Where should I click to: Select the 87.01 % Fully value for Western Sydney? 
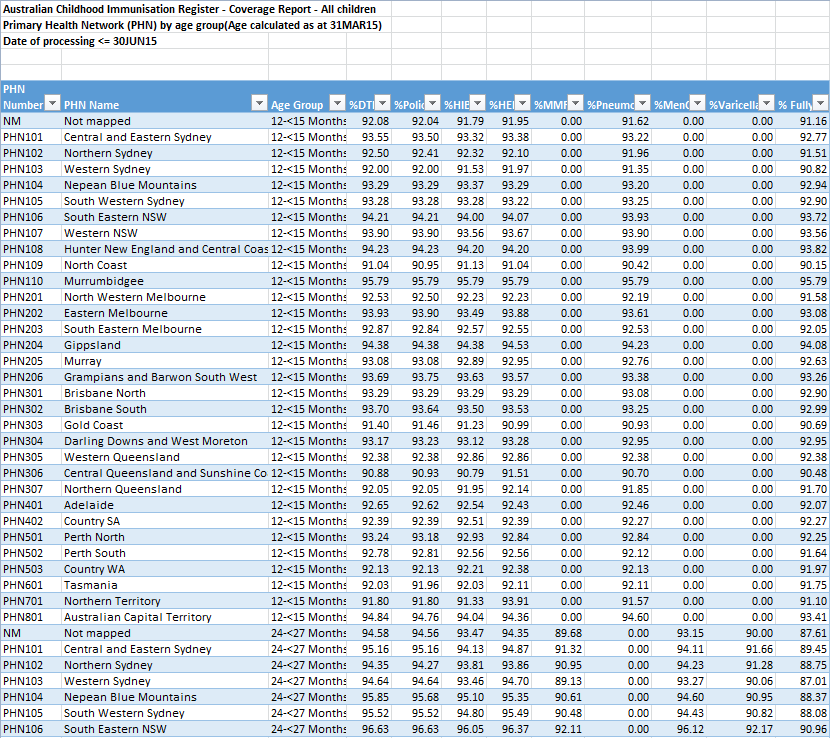click(802, 681)
